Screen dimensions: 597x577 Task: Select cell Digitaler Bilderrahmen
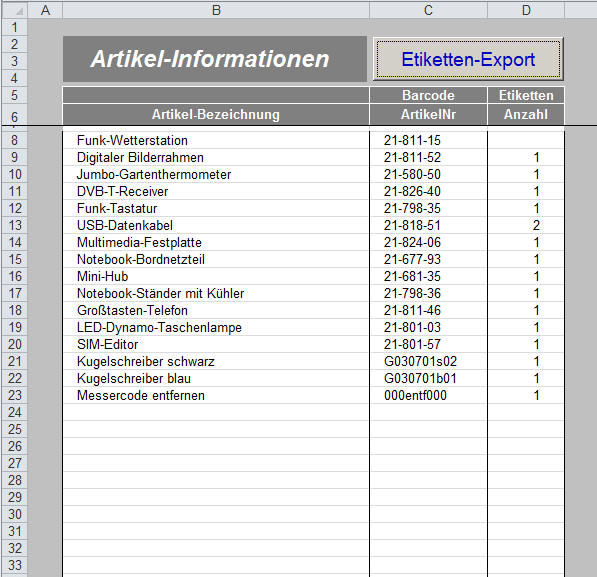pyautogui.click(x=216, y=157)
